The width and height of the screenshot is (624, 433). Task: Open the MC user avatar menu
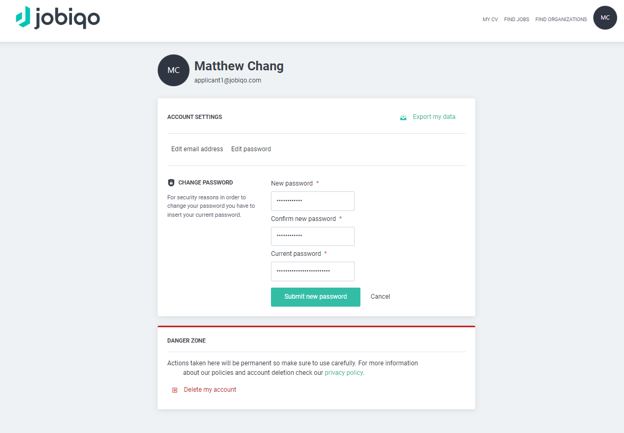605,18
